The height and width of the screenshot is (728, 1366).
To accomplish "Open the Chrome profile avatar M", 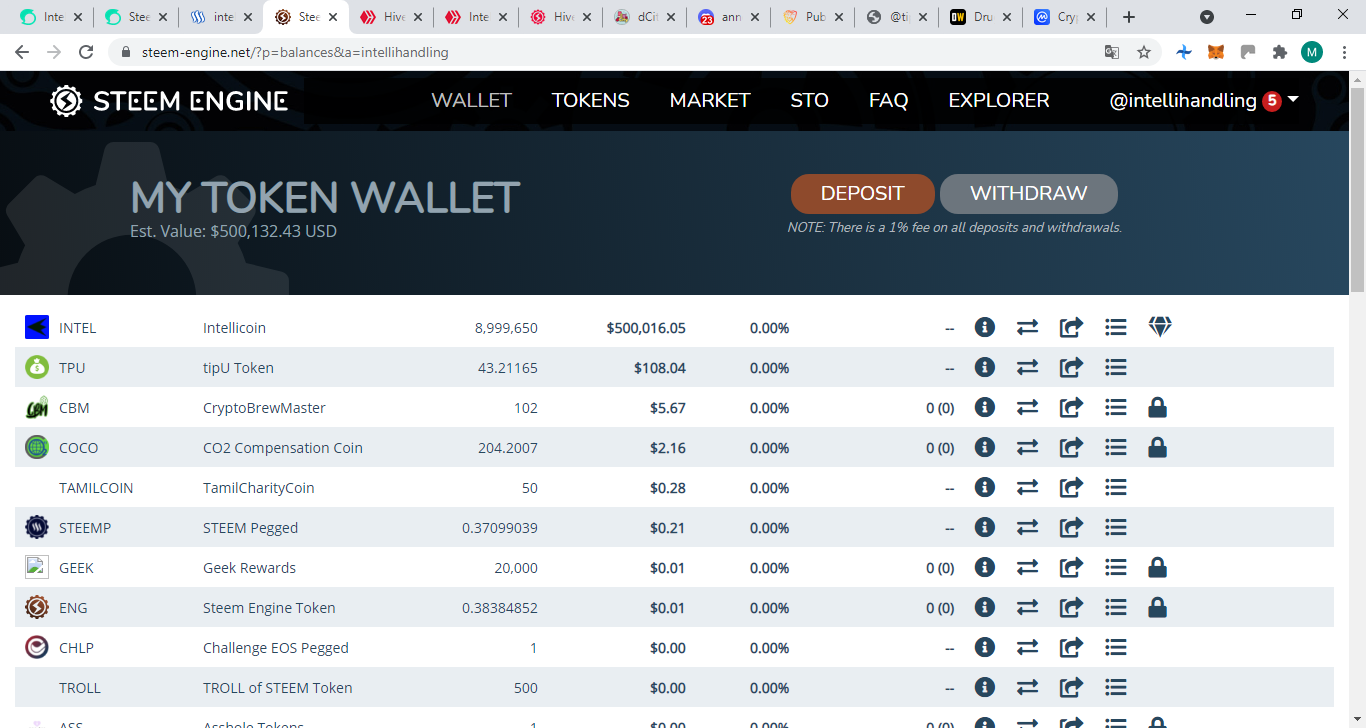I will [1312, 52].
